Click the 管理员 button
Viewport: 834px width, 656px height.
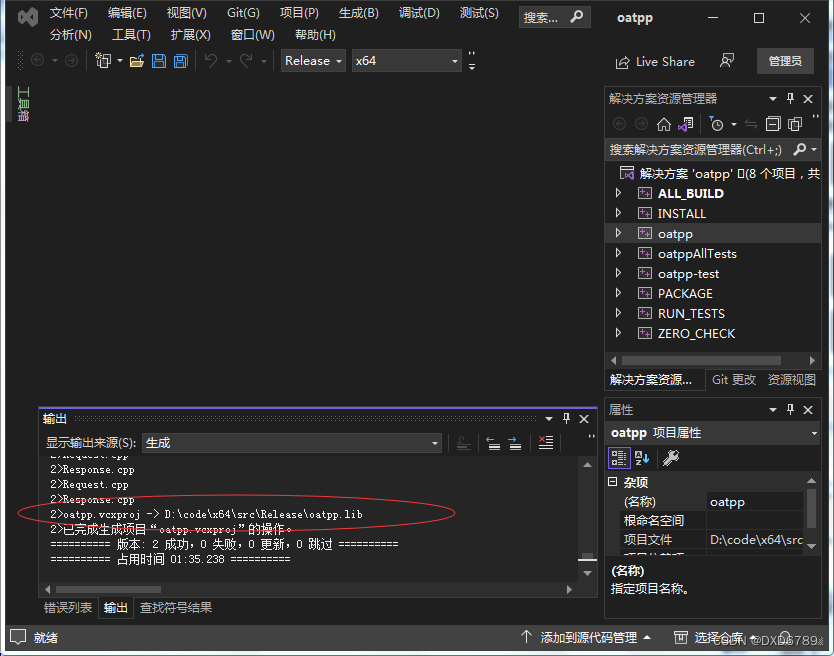pos(785,61)
